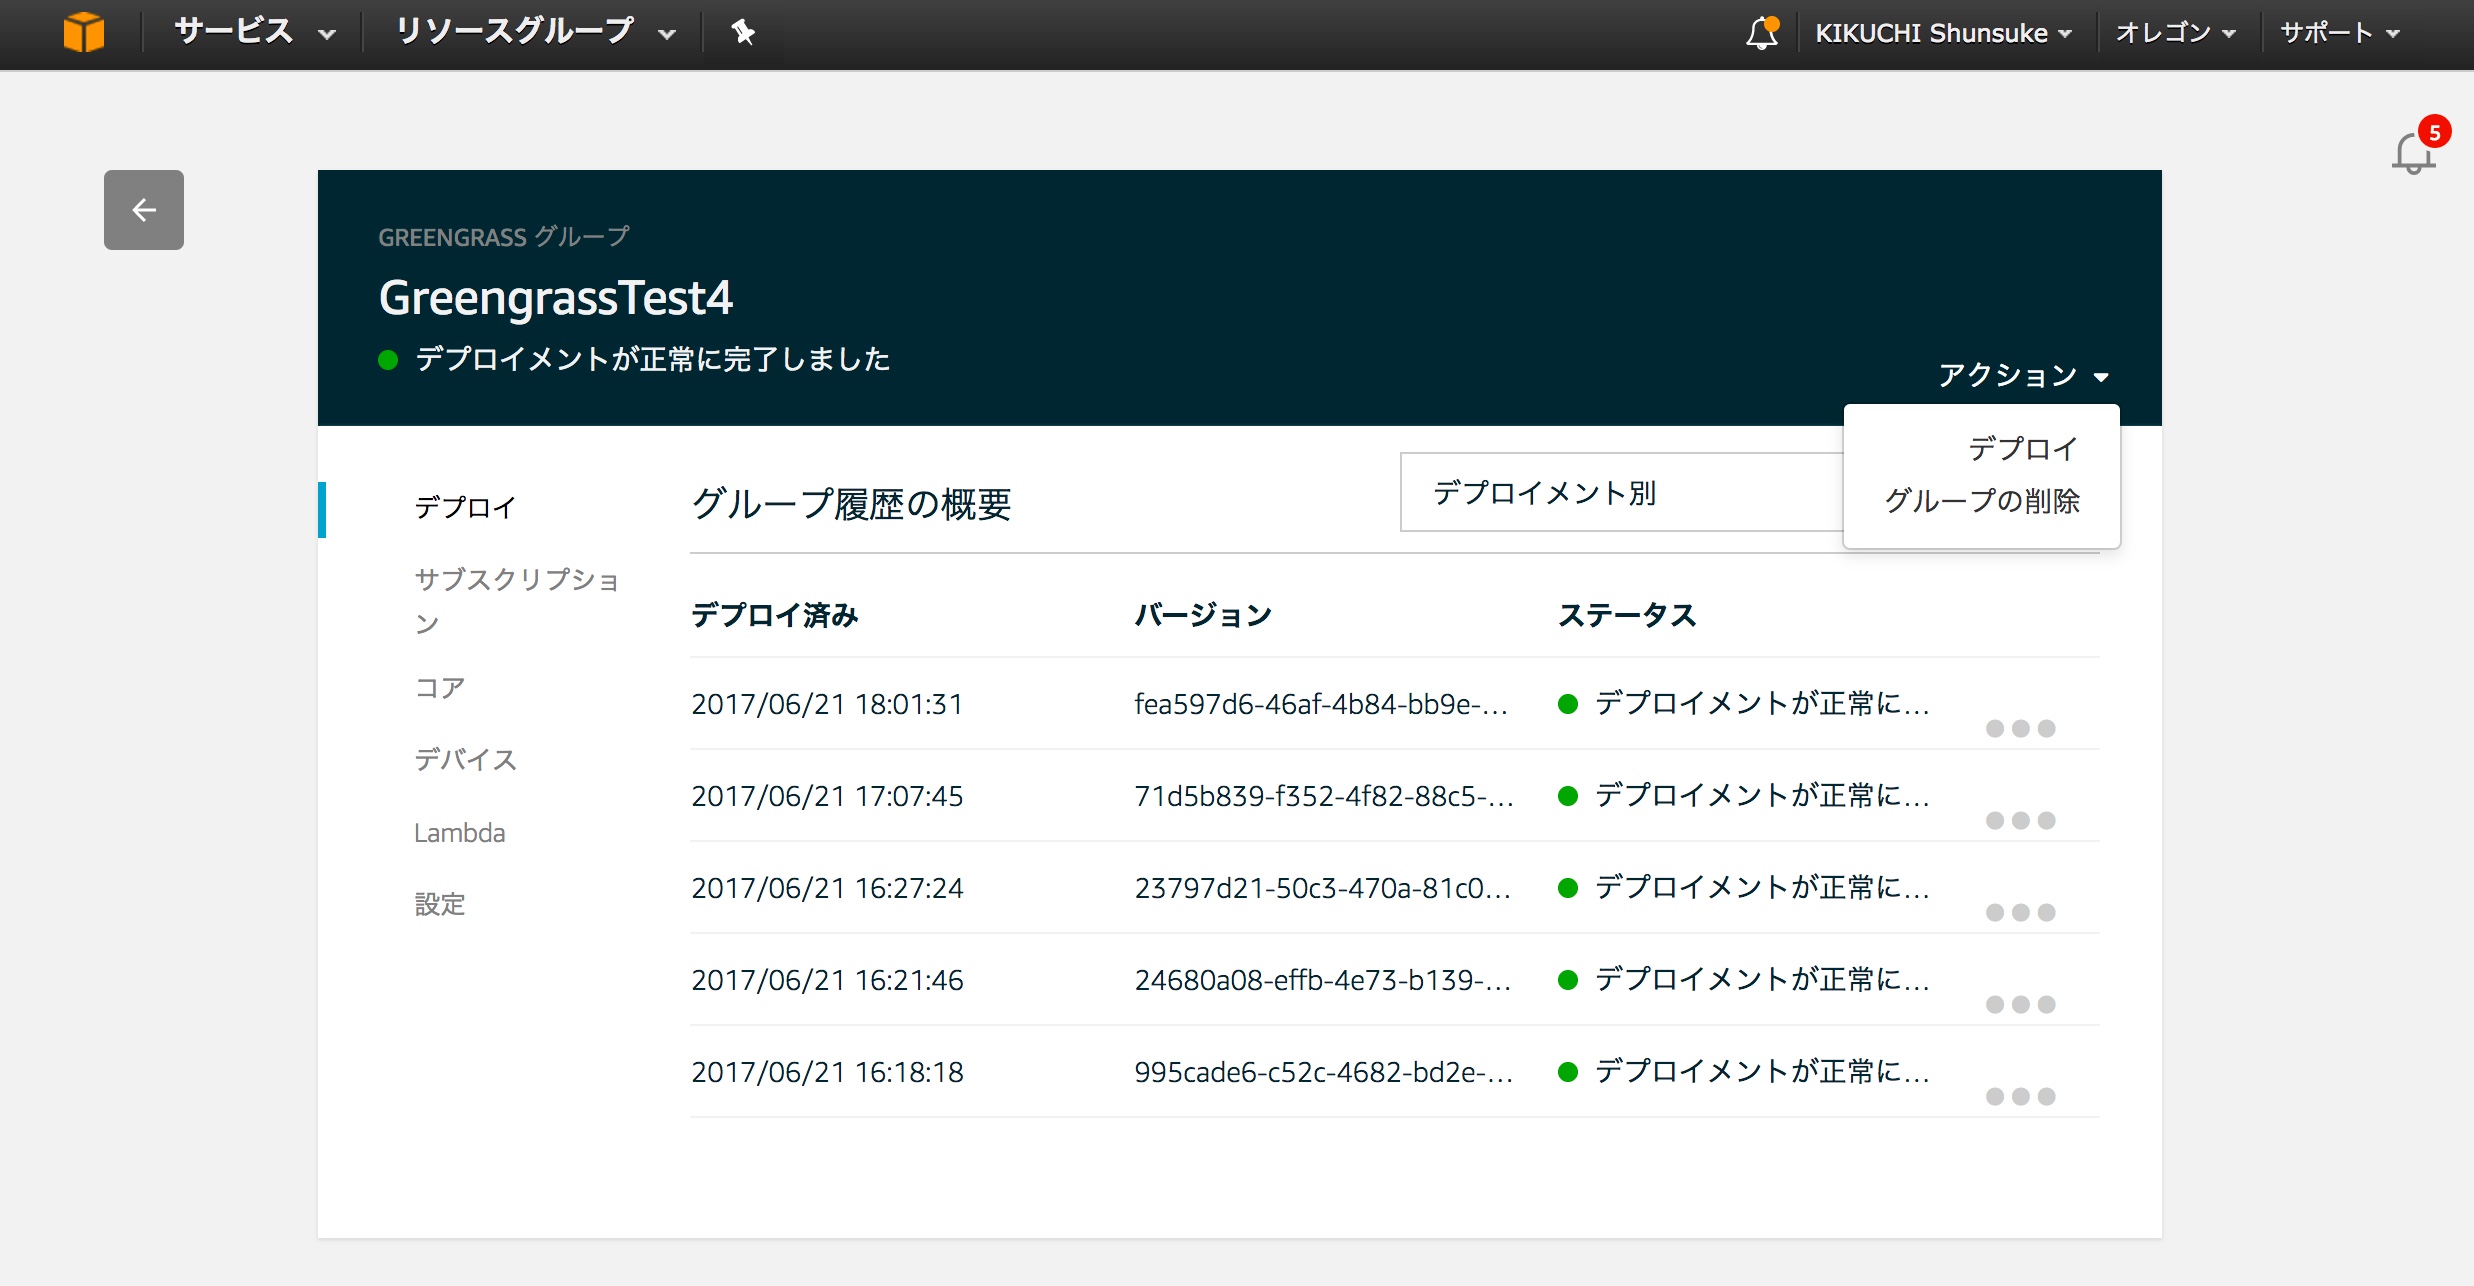Expand the リソースグループ menu
2474x1286 pixels.
click(535, 32)
